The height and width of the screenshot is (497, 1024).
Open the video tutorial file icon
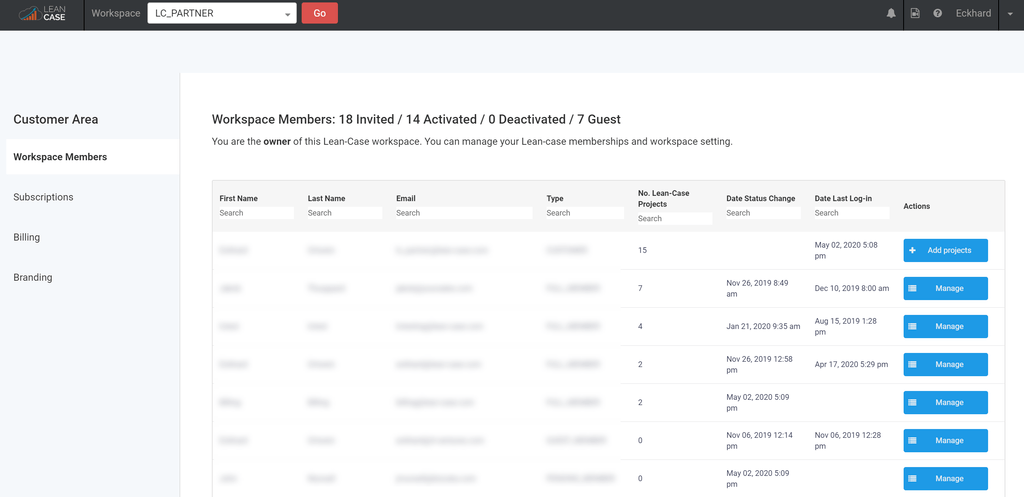click(x=915, y=14)
